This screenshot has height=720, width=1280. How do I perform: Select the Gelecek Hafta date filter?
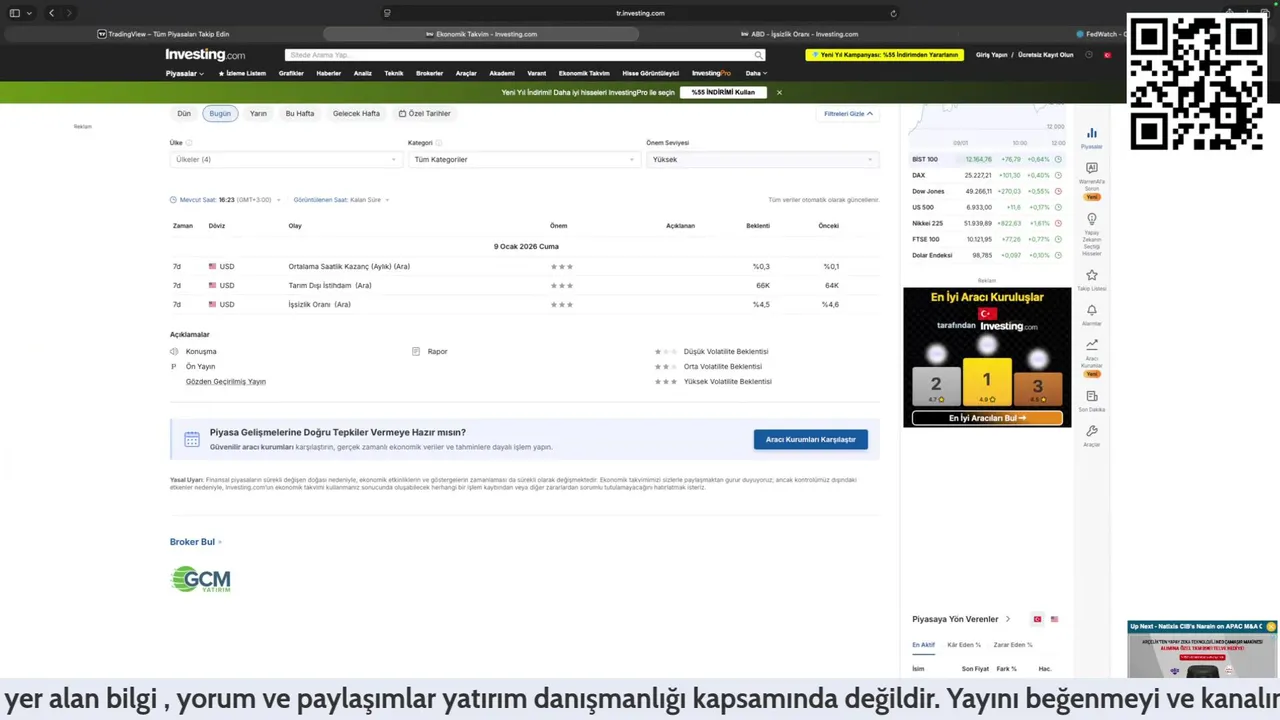point(356,113)
